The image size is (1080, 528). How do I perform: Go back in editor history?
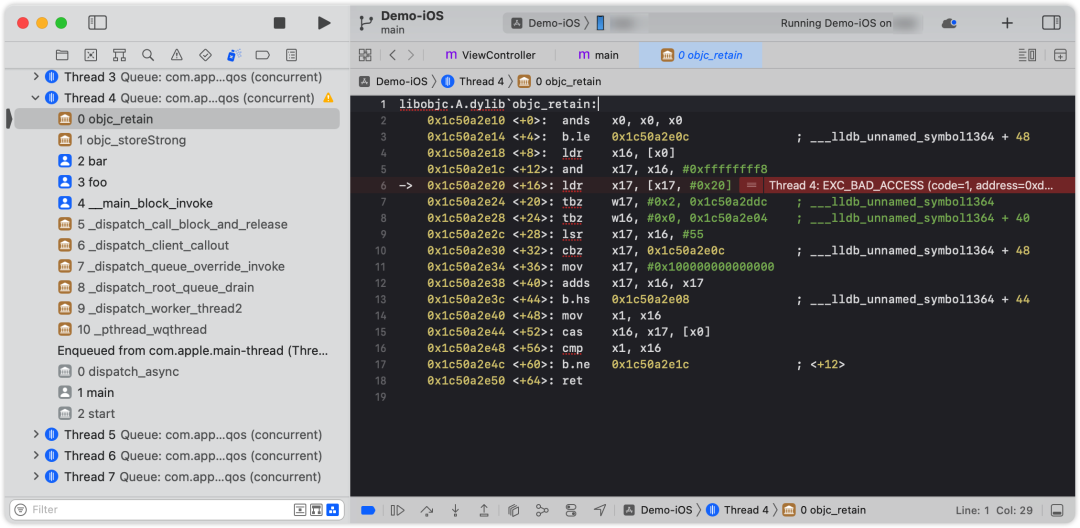click(x=392, y=55)
